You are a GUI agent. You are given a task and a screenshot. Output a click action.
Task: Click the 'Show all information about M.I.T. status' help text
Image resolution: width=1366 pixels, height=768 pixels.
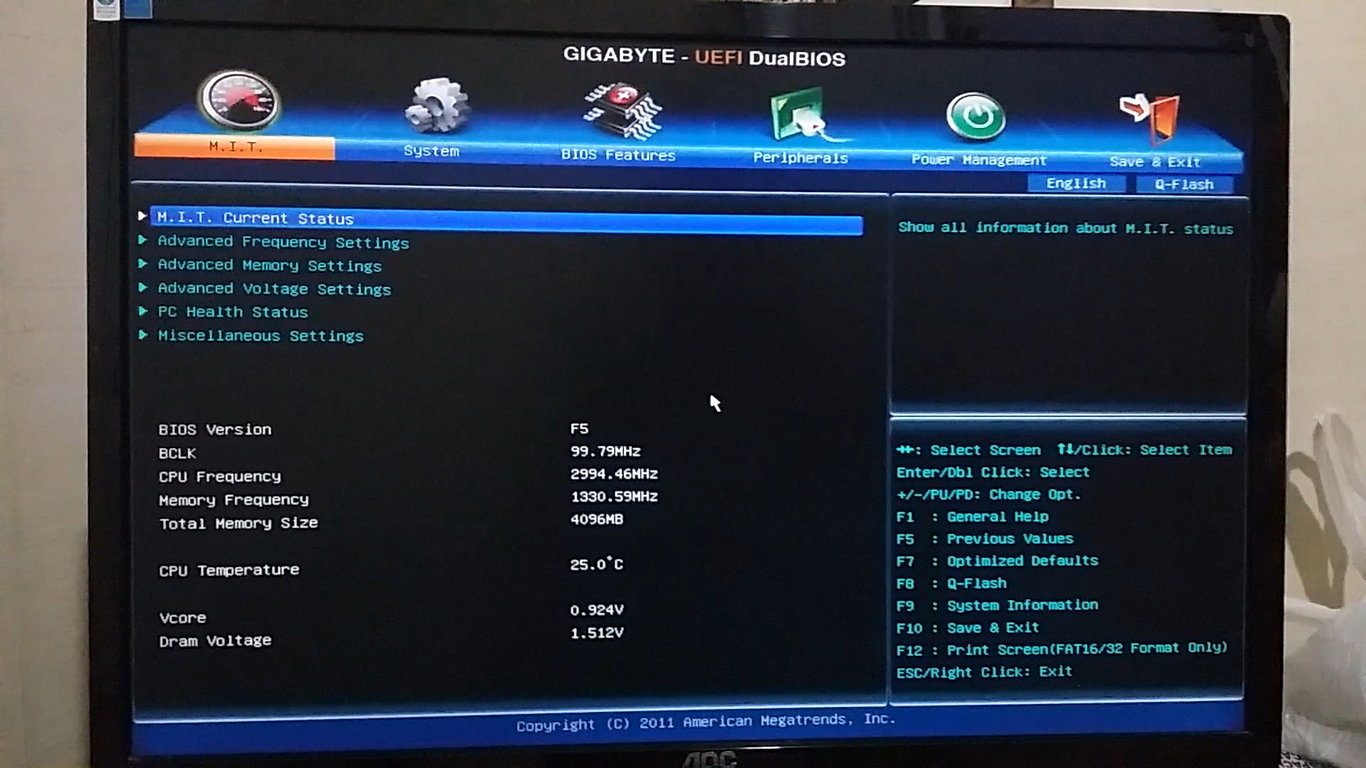[x=1066, y=228]
